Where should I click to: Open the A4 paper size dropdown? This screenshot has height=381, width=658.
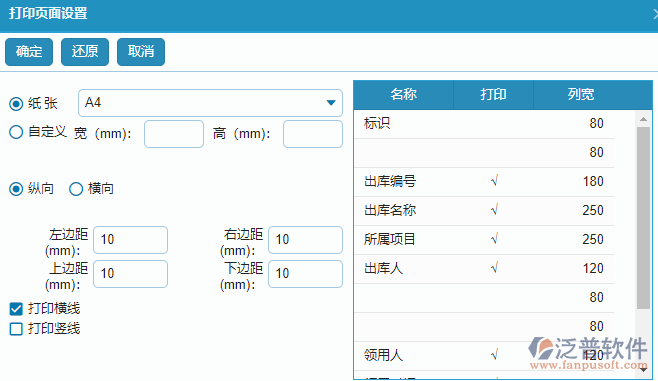210,103
